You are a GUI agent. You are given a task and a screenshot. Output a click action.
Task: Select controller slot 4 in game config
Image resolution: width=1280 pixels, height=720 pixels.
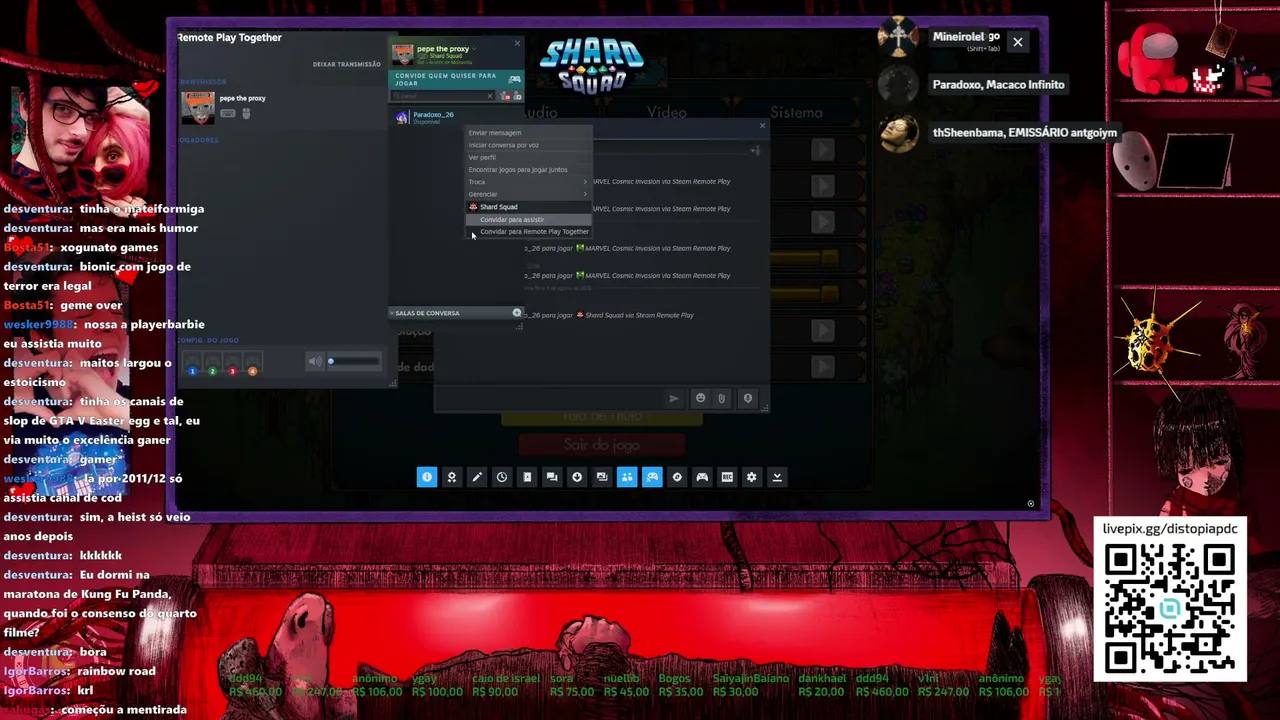(252, 362)
